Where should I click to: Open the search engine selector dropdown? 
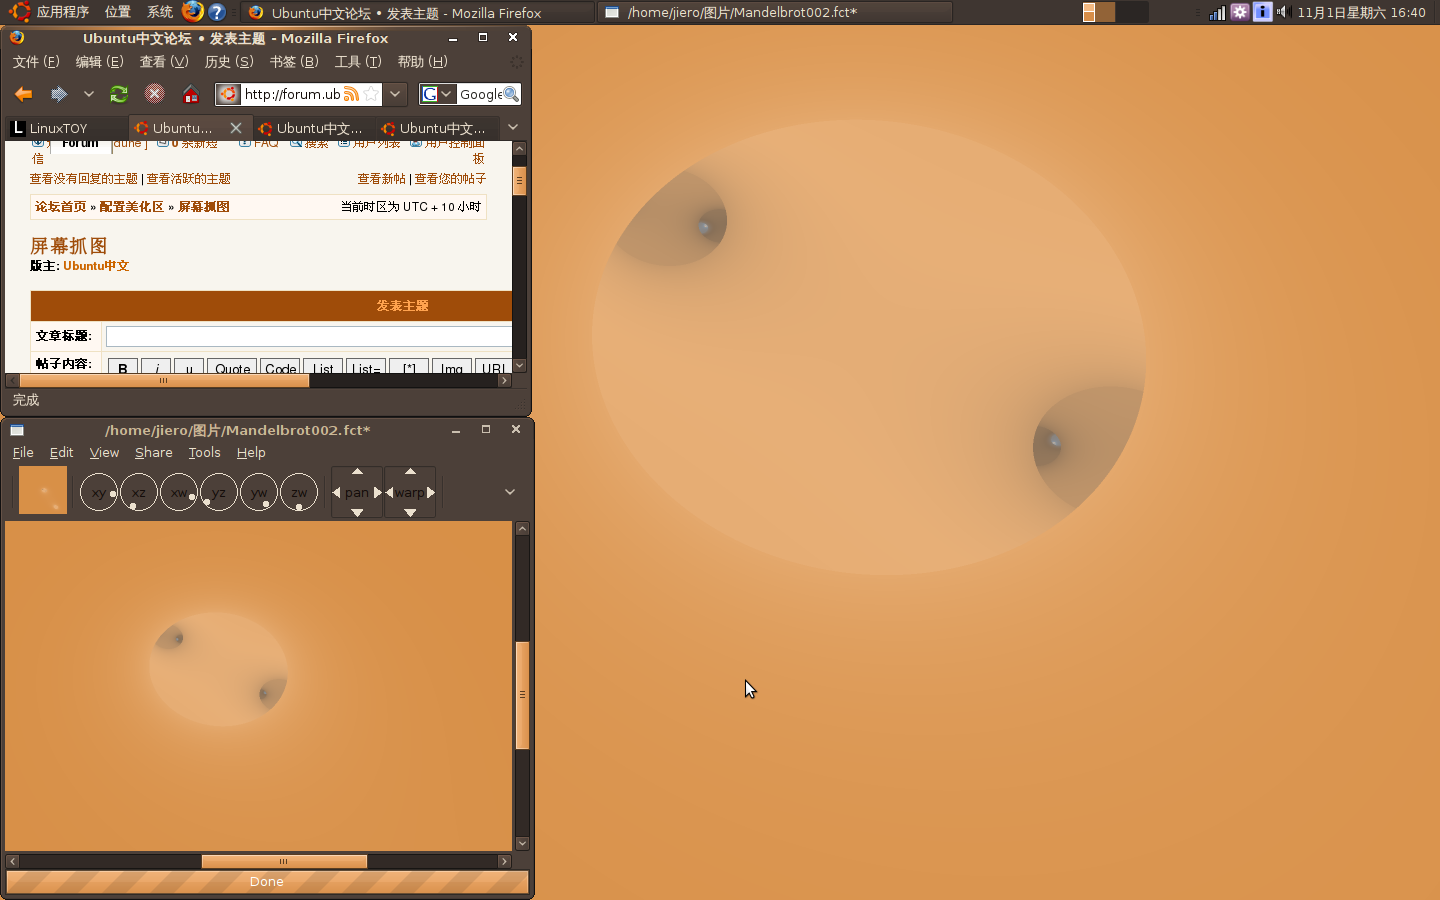point(446,94)
